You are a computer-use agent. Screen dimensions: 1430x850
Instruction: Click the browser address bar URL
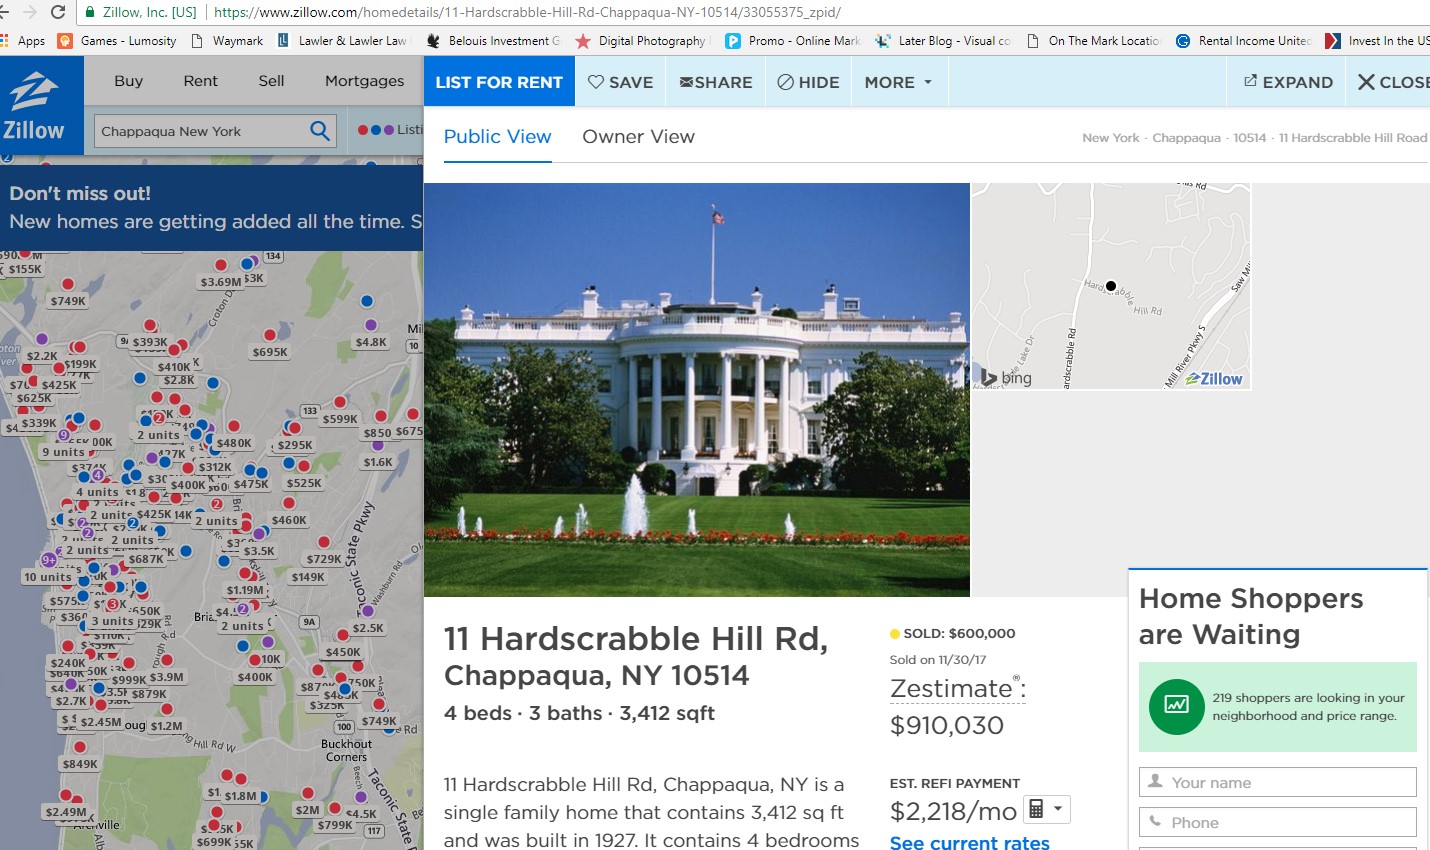(527, 12)
